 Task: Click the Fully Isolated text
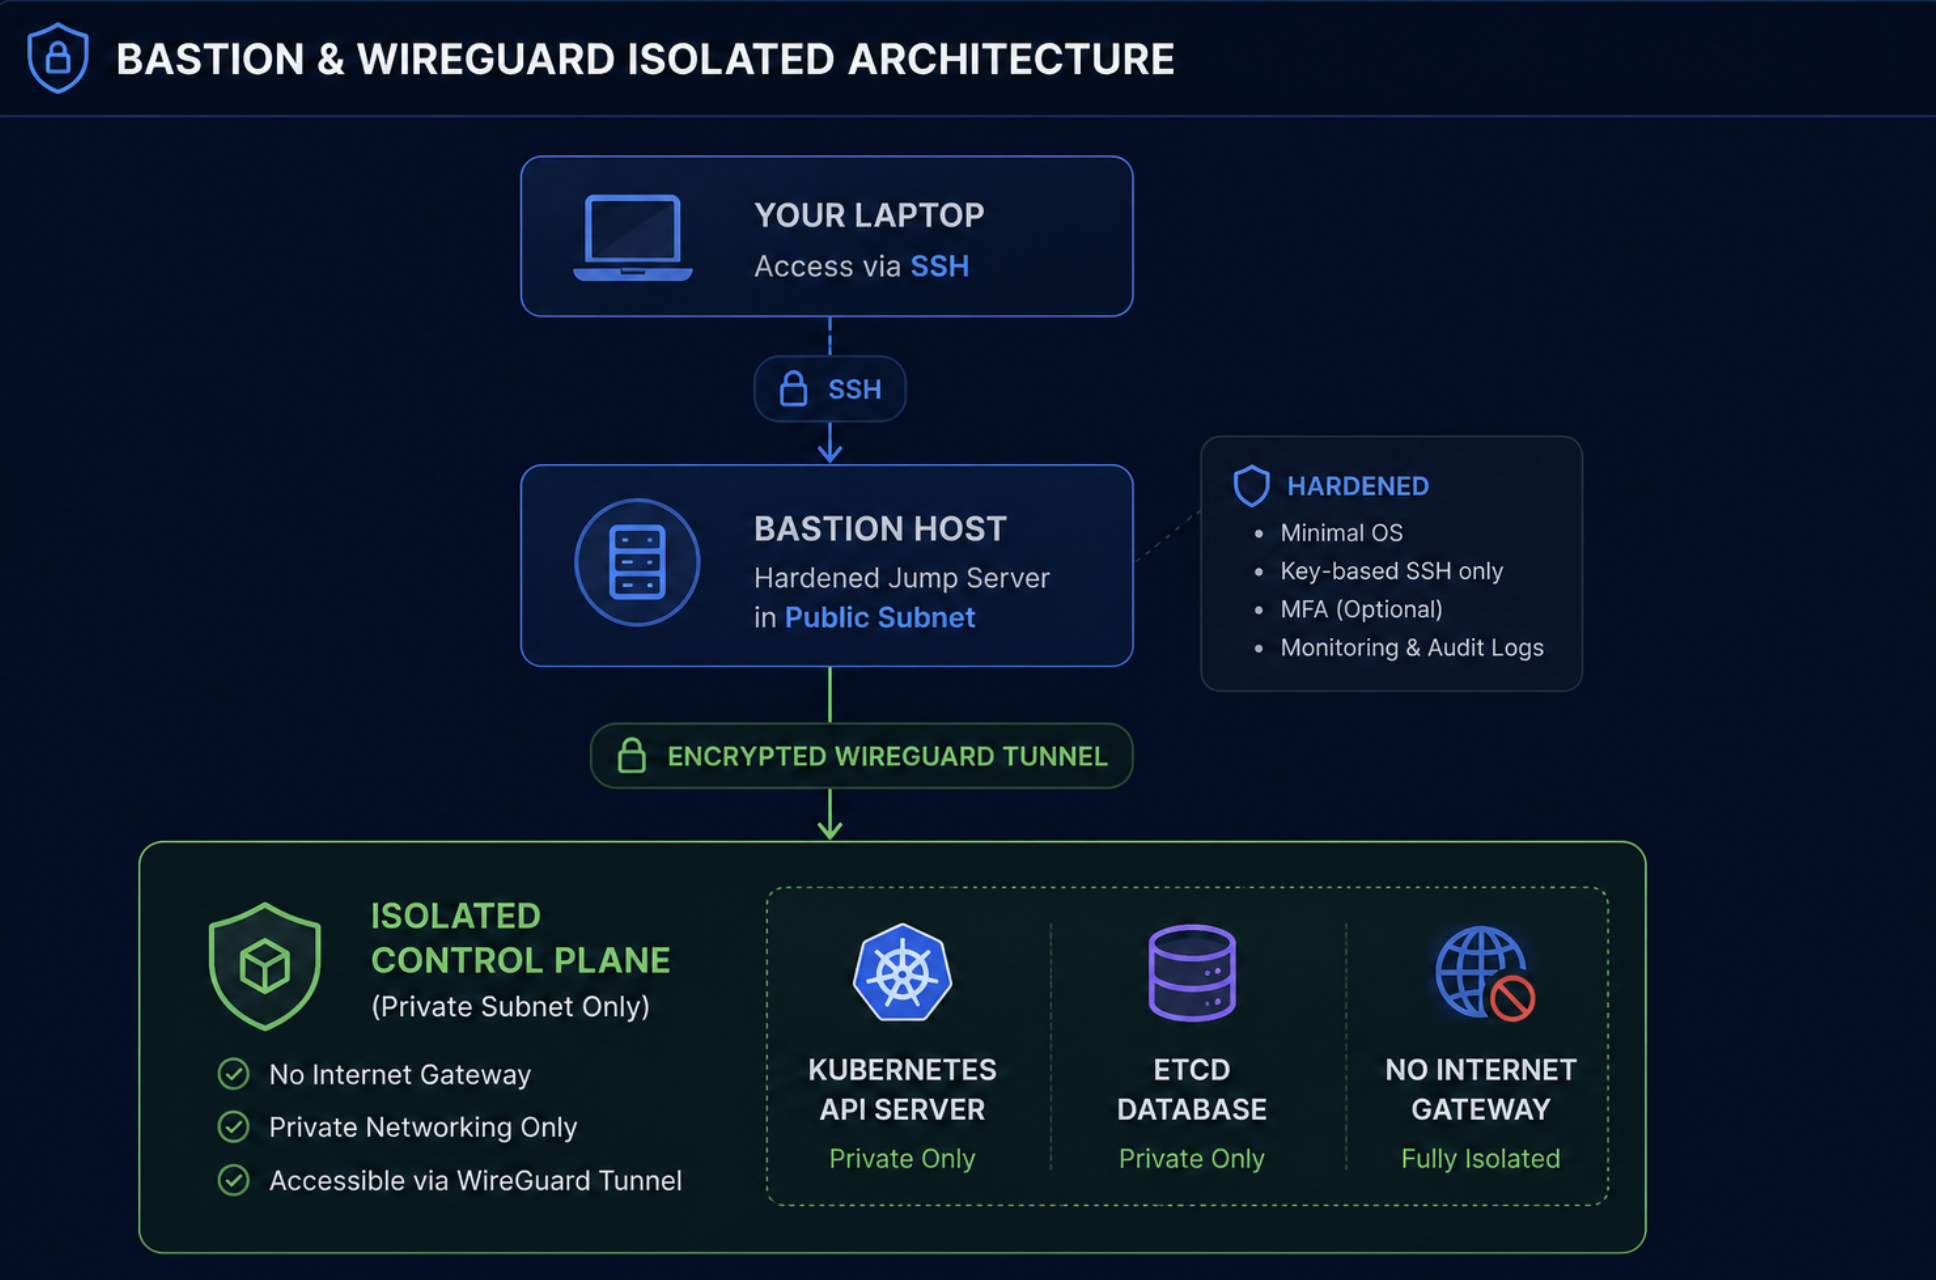coord(1481,1158)
